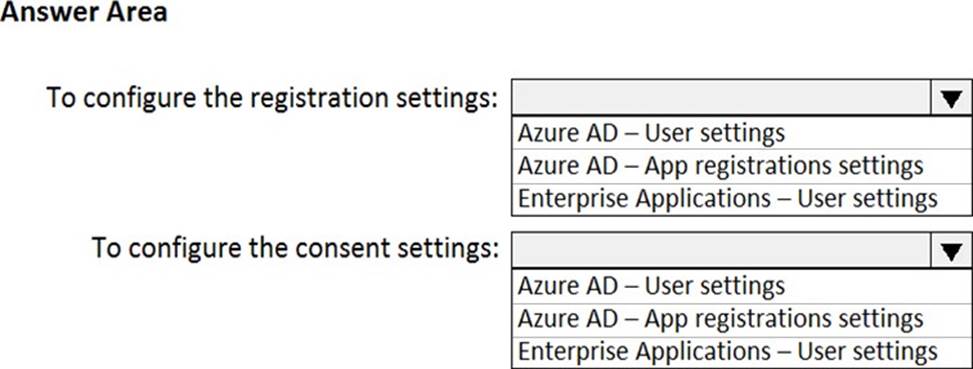Pick the middle option under consent settings
Image resolution: width=973 pixels, height=369 pixels.
pos(741,319)
